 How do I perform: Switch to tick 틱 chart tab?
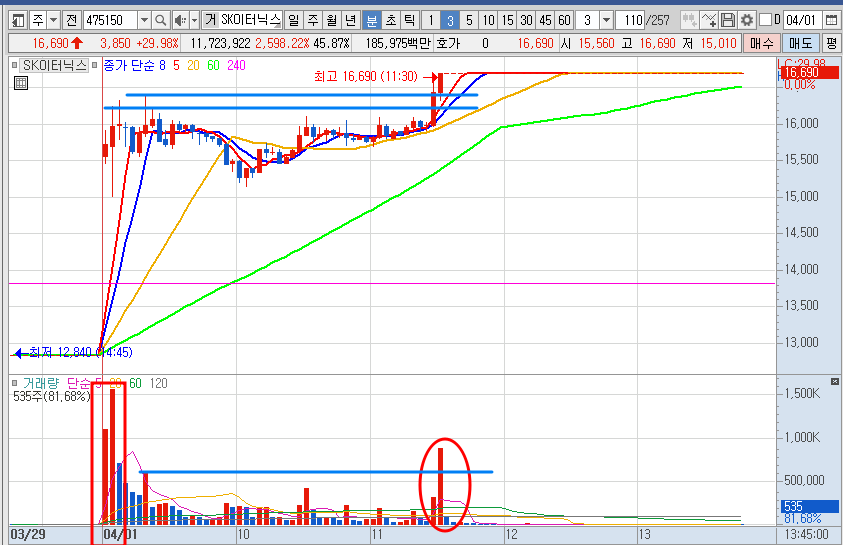(409, 20)
